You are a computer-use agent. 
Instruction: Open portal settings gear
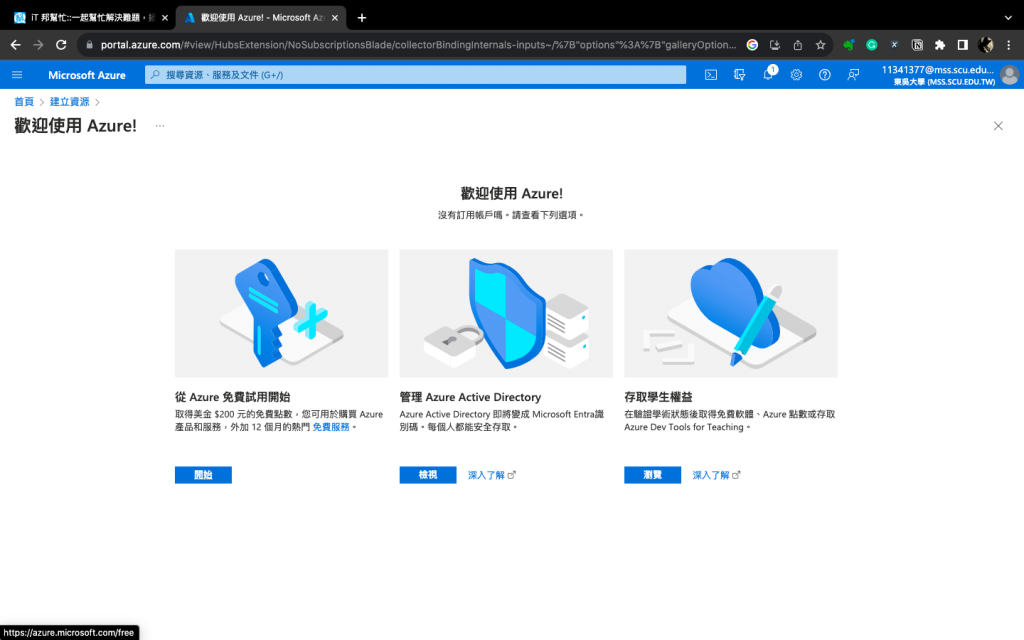[x=796, y=75]
